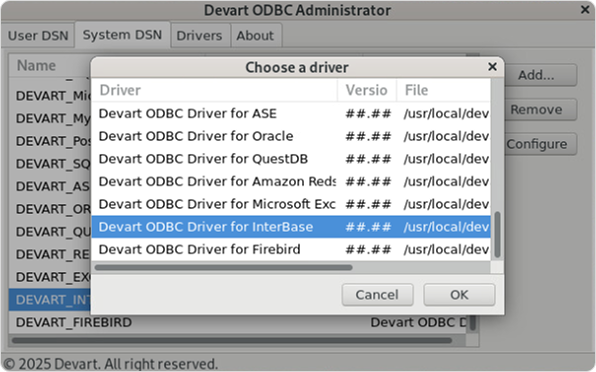Image resolution: width=596 pixels, height=372 pixels.
Task: Select Devart ODBC Driver for QuestDB
Action: pos(291,159)
